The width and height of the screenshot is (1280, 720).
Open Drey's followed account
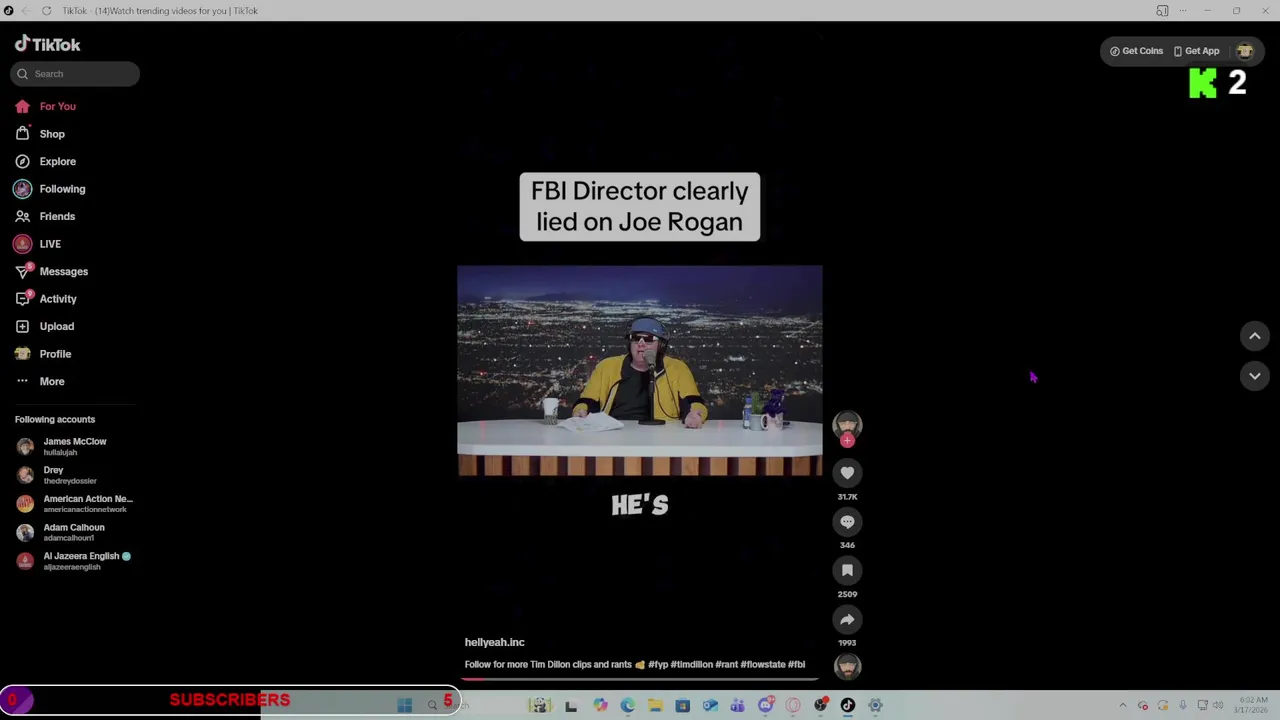[75, 475]
